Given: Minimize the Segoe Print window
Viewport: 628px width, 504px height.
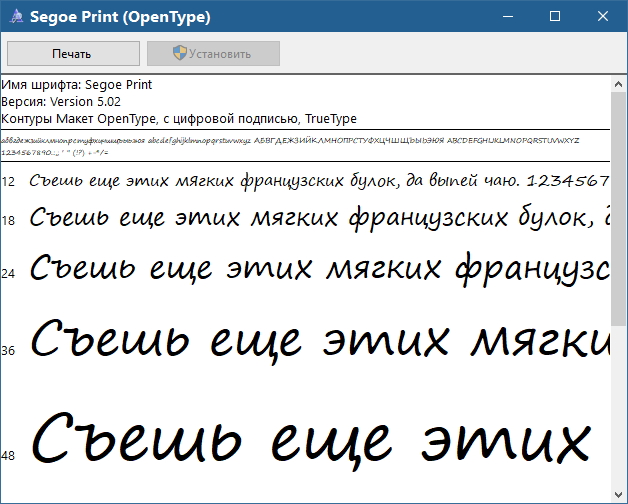Looking at the screenshot, I should (x=508, y=16).
